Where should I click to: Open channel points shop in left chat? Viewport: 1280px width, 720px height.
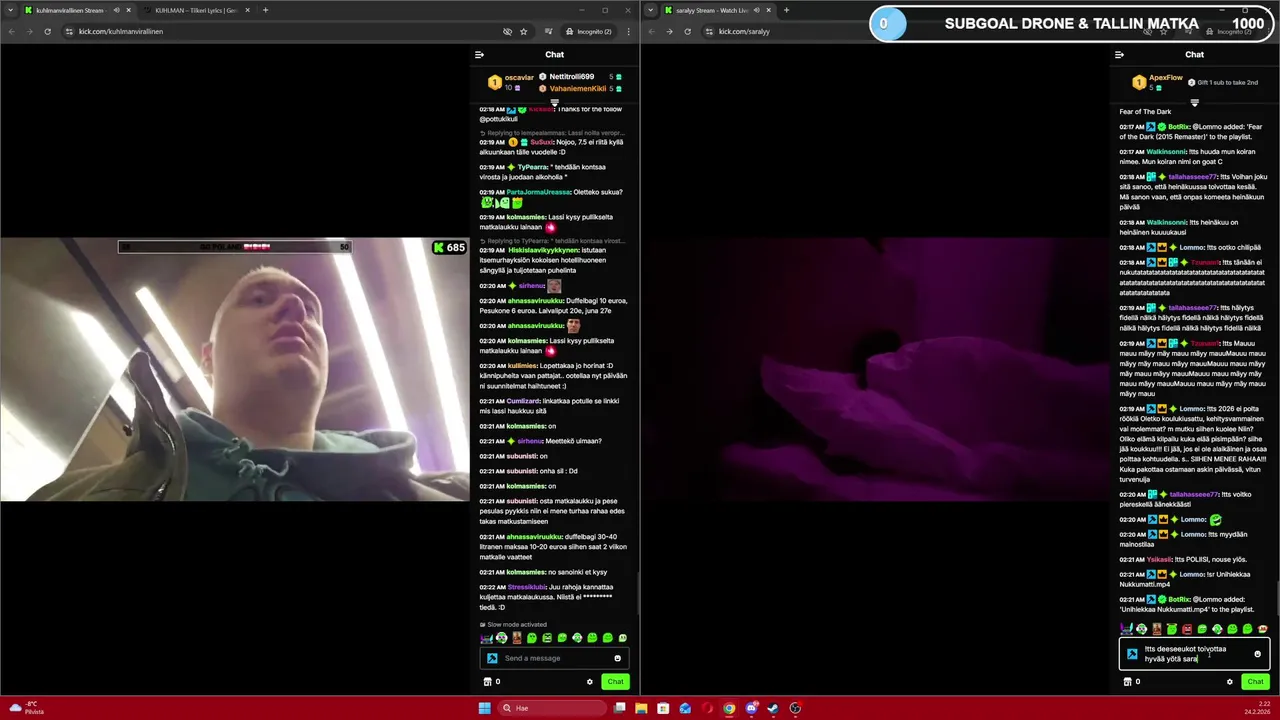point(488,682)
